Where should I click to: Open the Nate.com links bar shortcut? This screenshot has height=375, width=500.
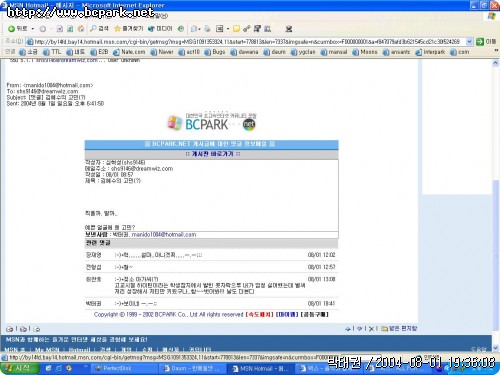pos(129,52)
